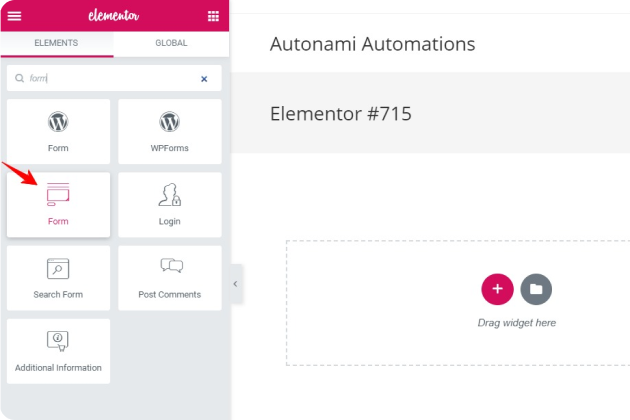This screenshot has height=420, width=630.
Task: Select the Search Form widget
Action: tap(58, 277)
